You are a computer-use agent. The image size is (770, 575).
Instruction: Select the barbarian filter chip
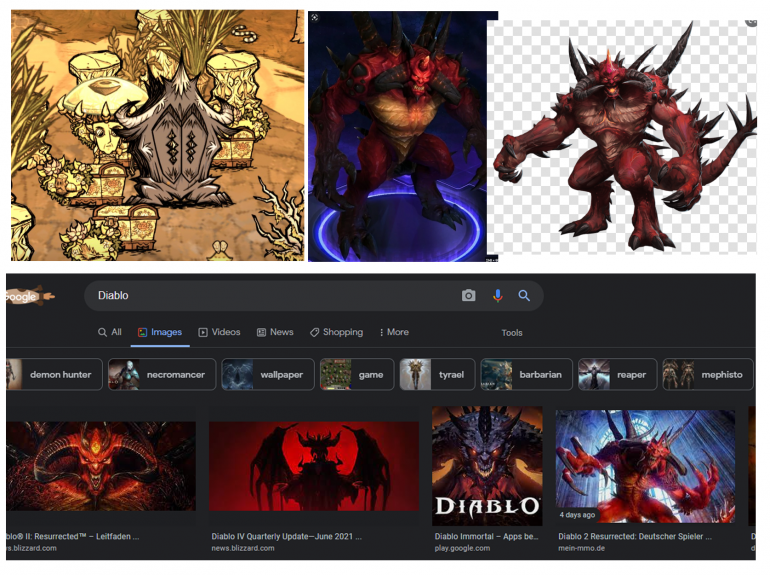pos(526,375)
